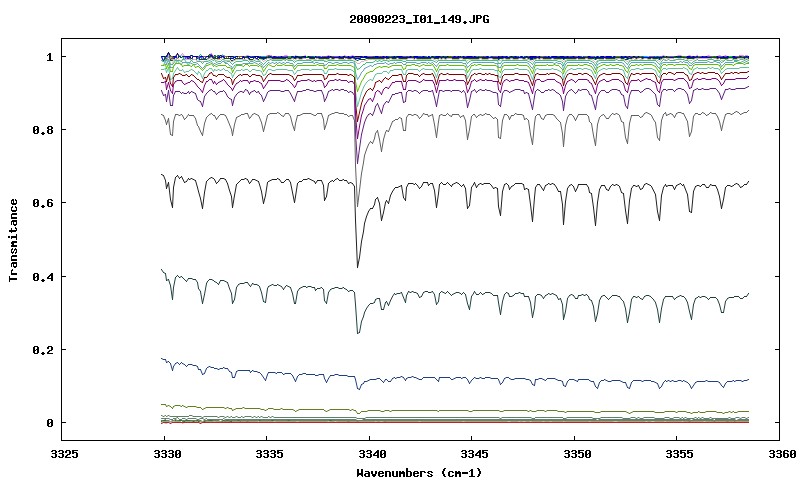Click the Transmittance y-axis label
The width and height of the screenshot is (800, 480).
coord(13,240)
